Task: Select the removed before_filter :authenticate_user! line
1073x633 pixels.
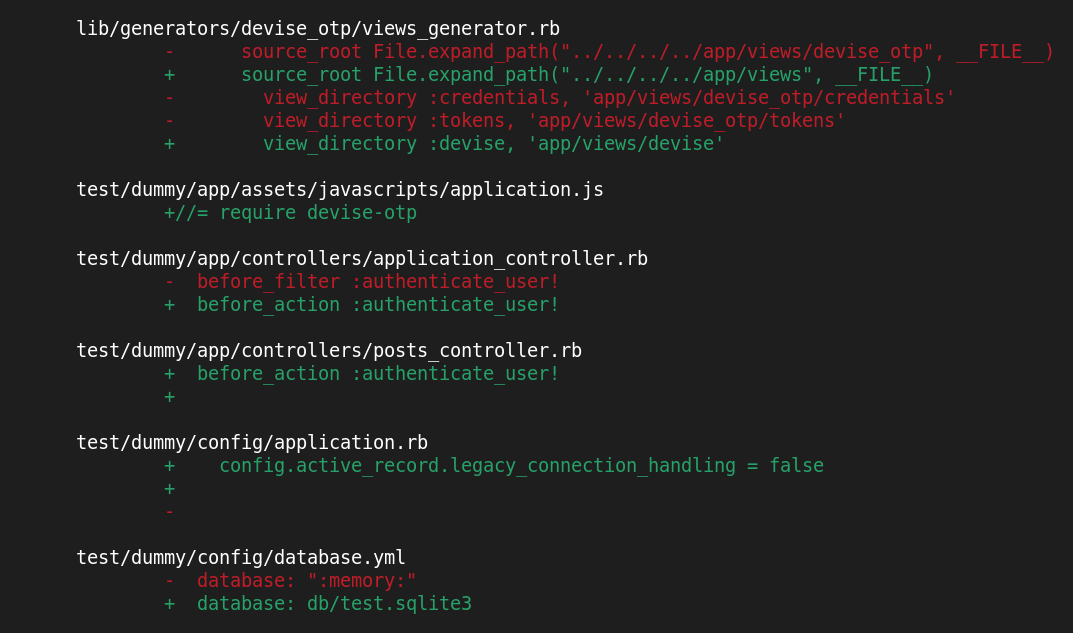Action: coord(362,282)
